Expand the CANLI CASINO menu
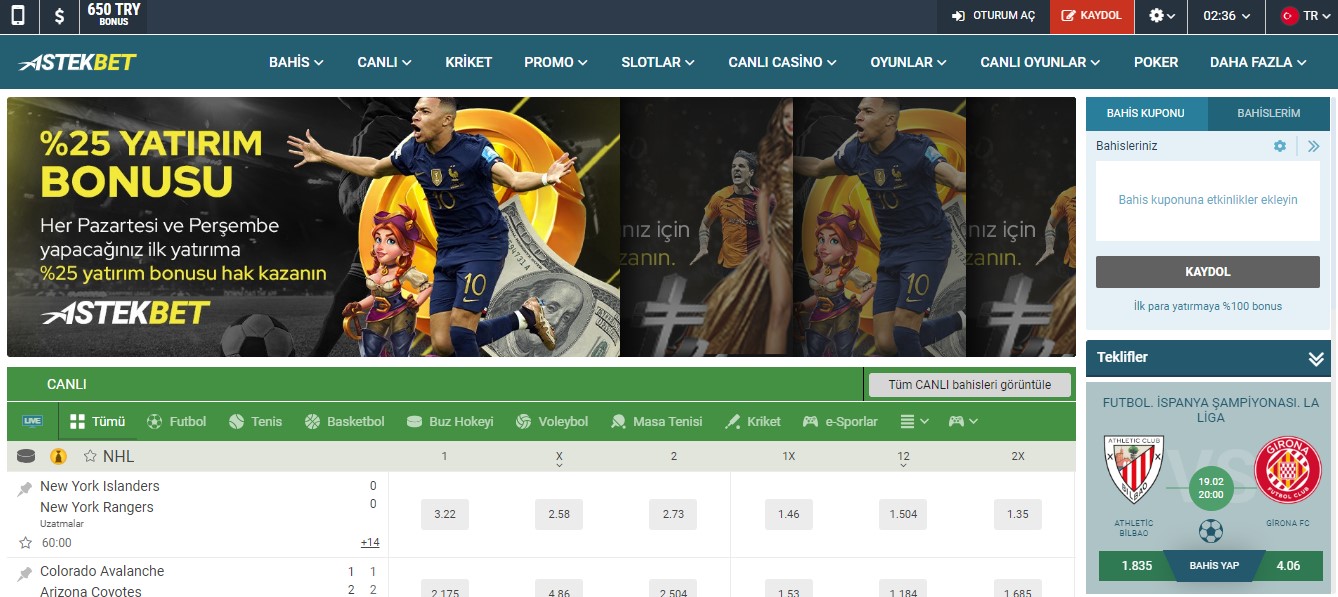The width and height of the screenshot is (1338, 597). tap(782, 62)
